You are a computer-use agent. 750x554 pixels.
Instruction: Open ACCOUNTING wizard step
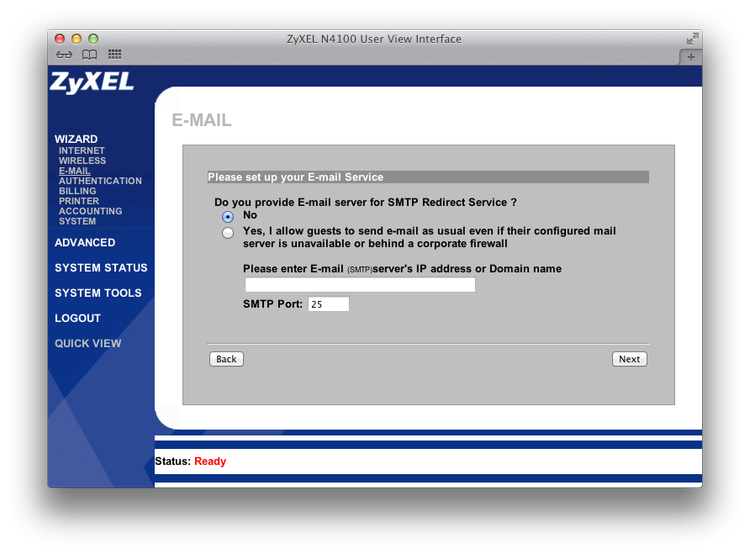(90, 211)
